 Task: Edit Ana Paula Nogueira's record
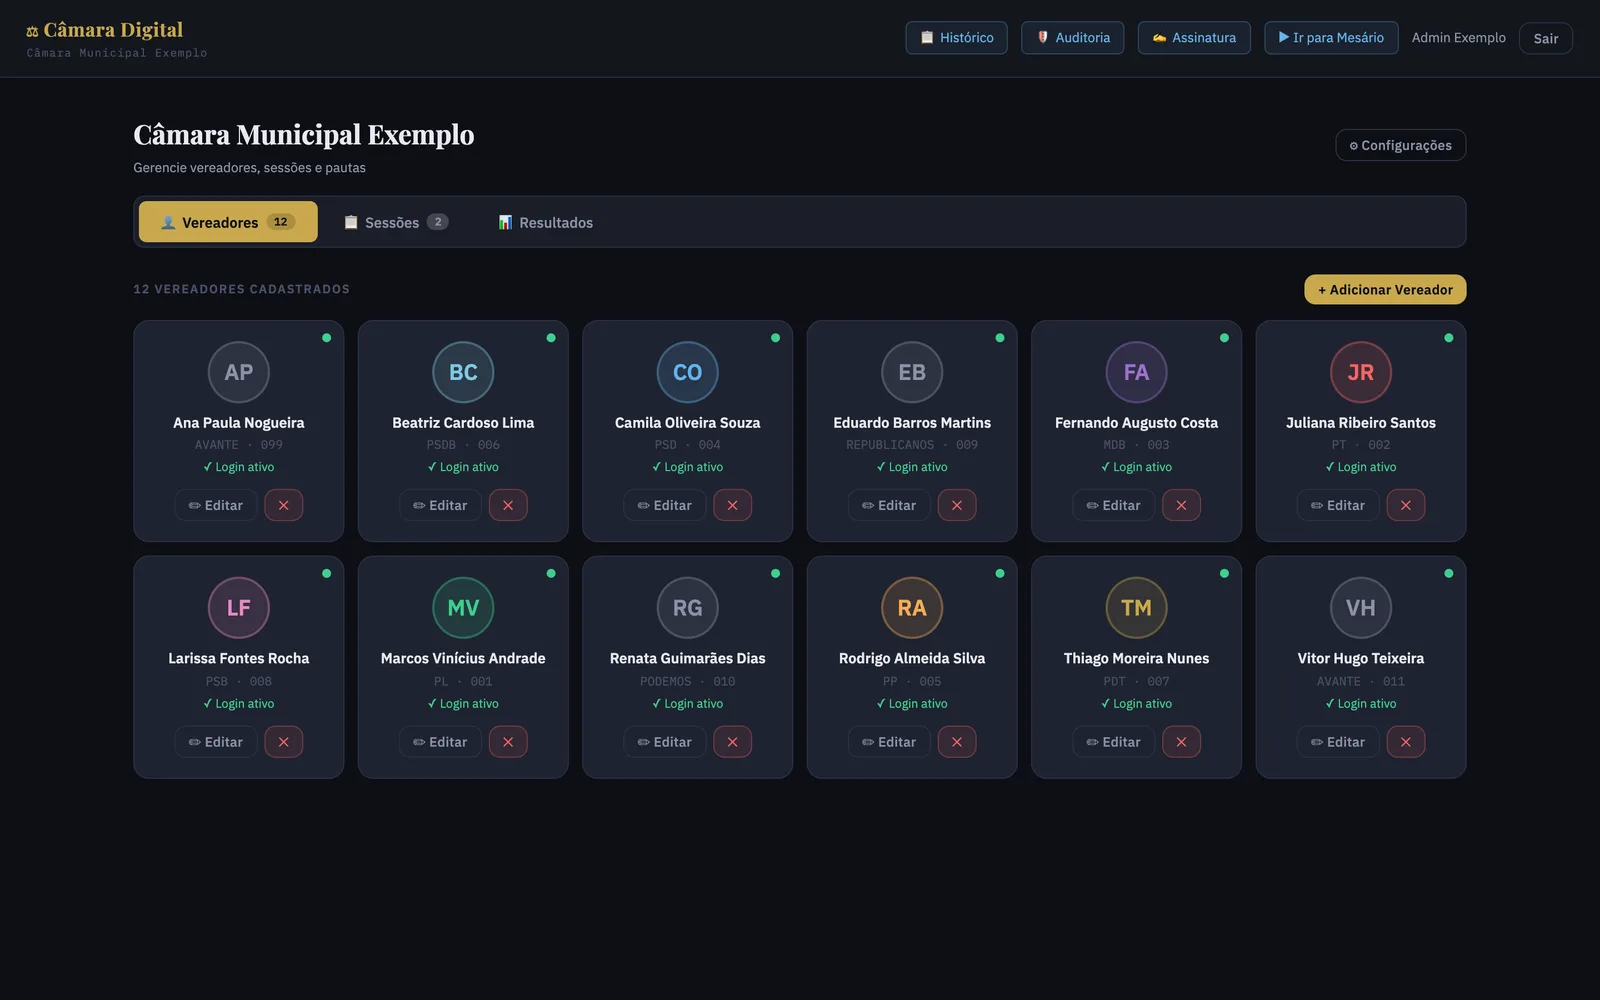point(216,505)
